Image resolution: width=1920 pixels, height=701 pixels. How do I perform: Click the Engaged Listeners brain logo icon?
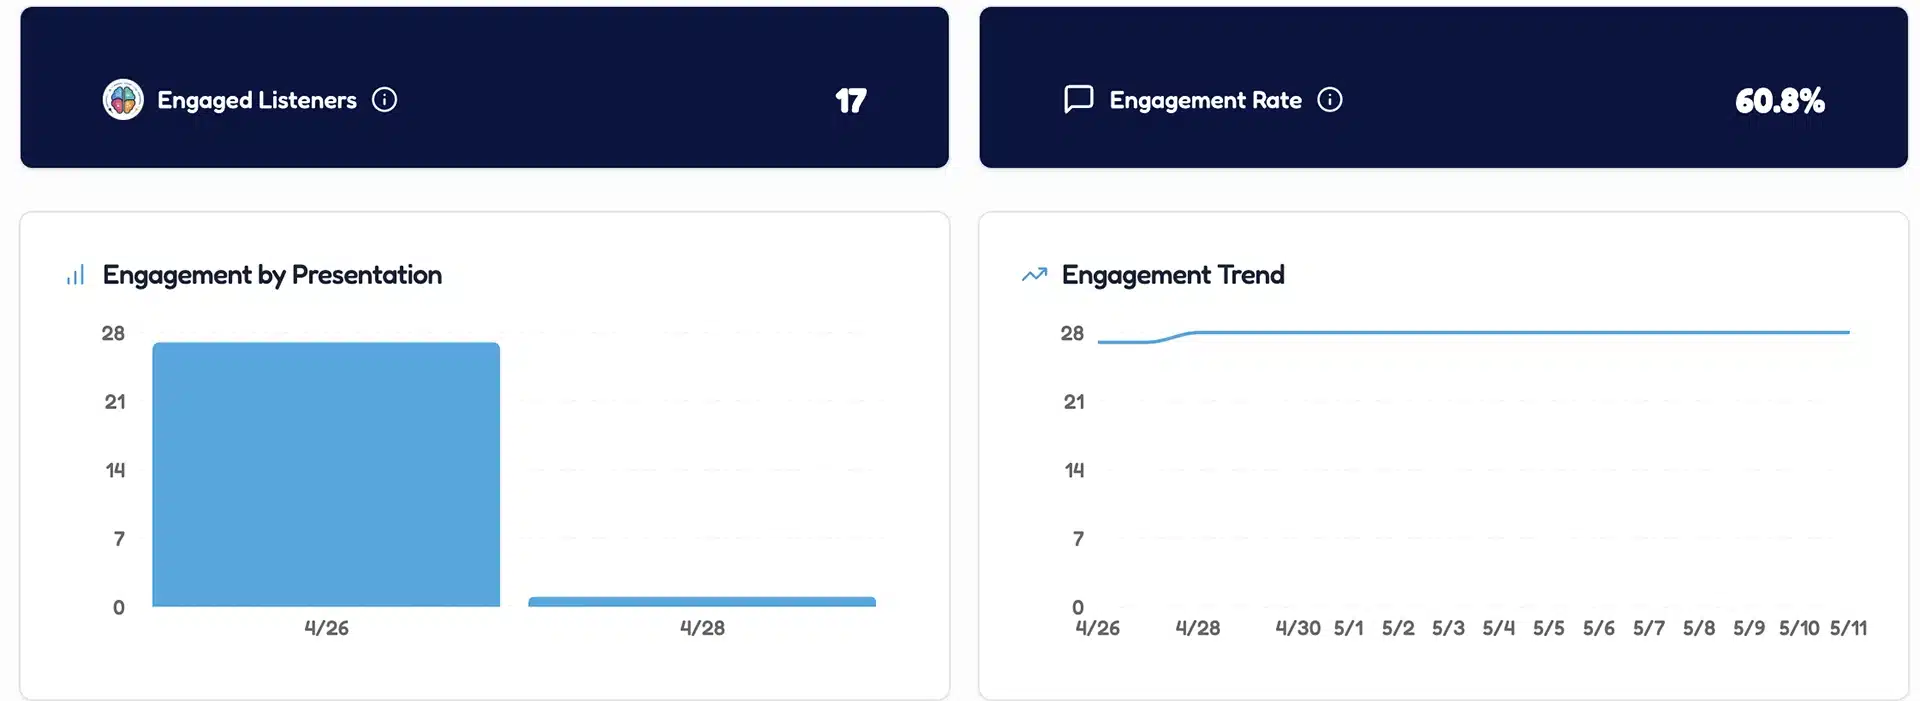click(123, 100)
